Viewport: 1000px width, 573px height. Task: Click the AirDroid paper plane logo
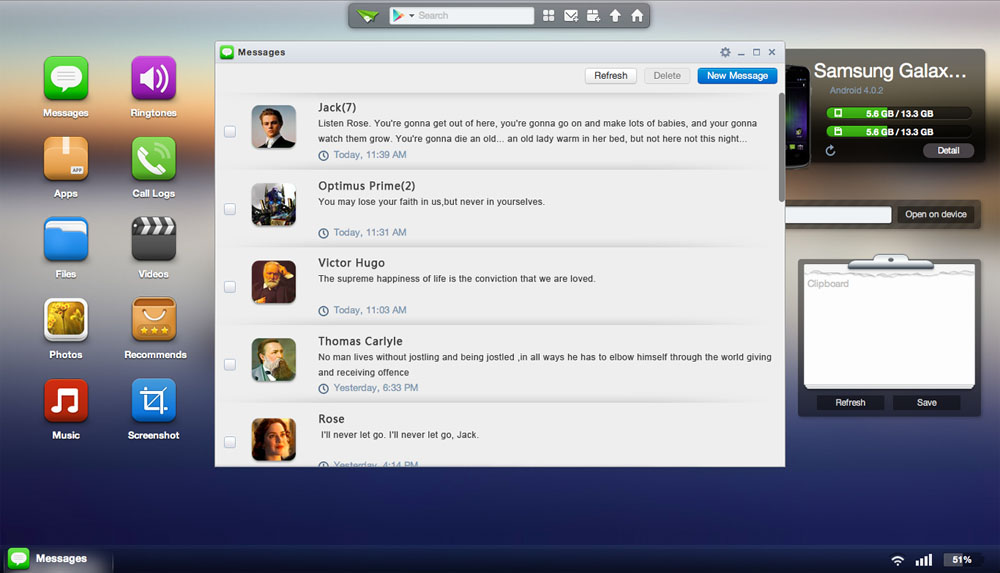[368, 15]
